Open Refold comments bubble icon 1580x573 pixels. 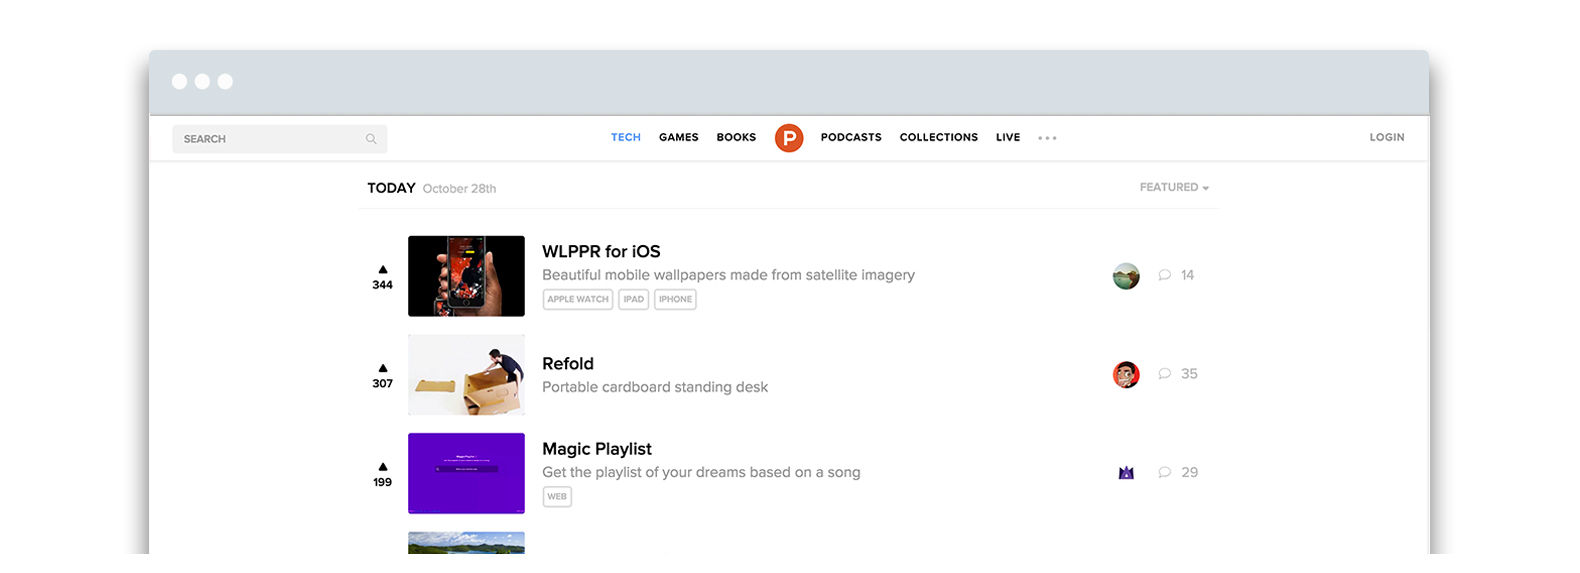coord(1164,374)
